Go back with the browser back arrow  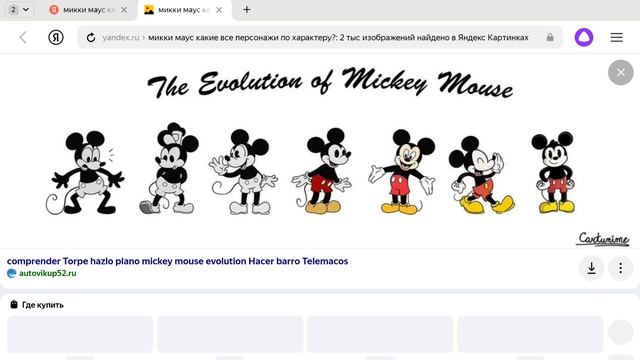point(23,38)
